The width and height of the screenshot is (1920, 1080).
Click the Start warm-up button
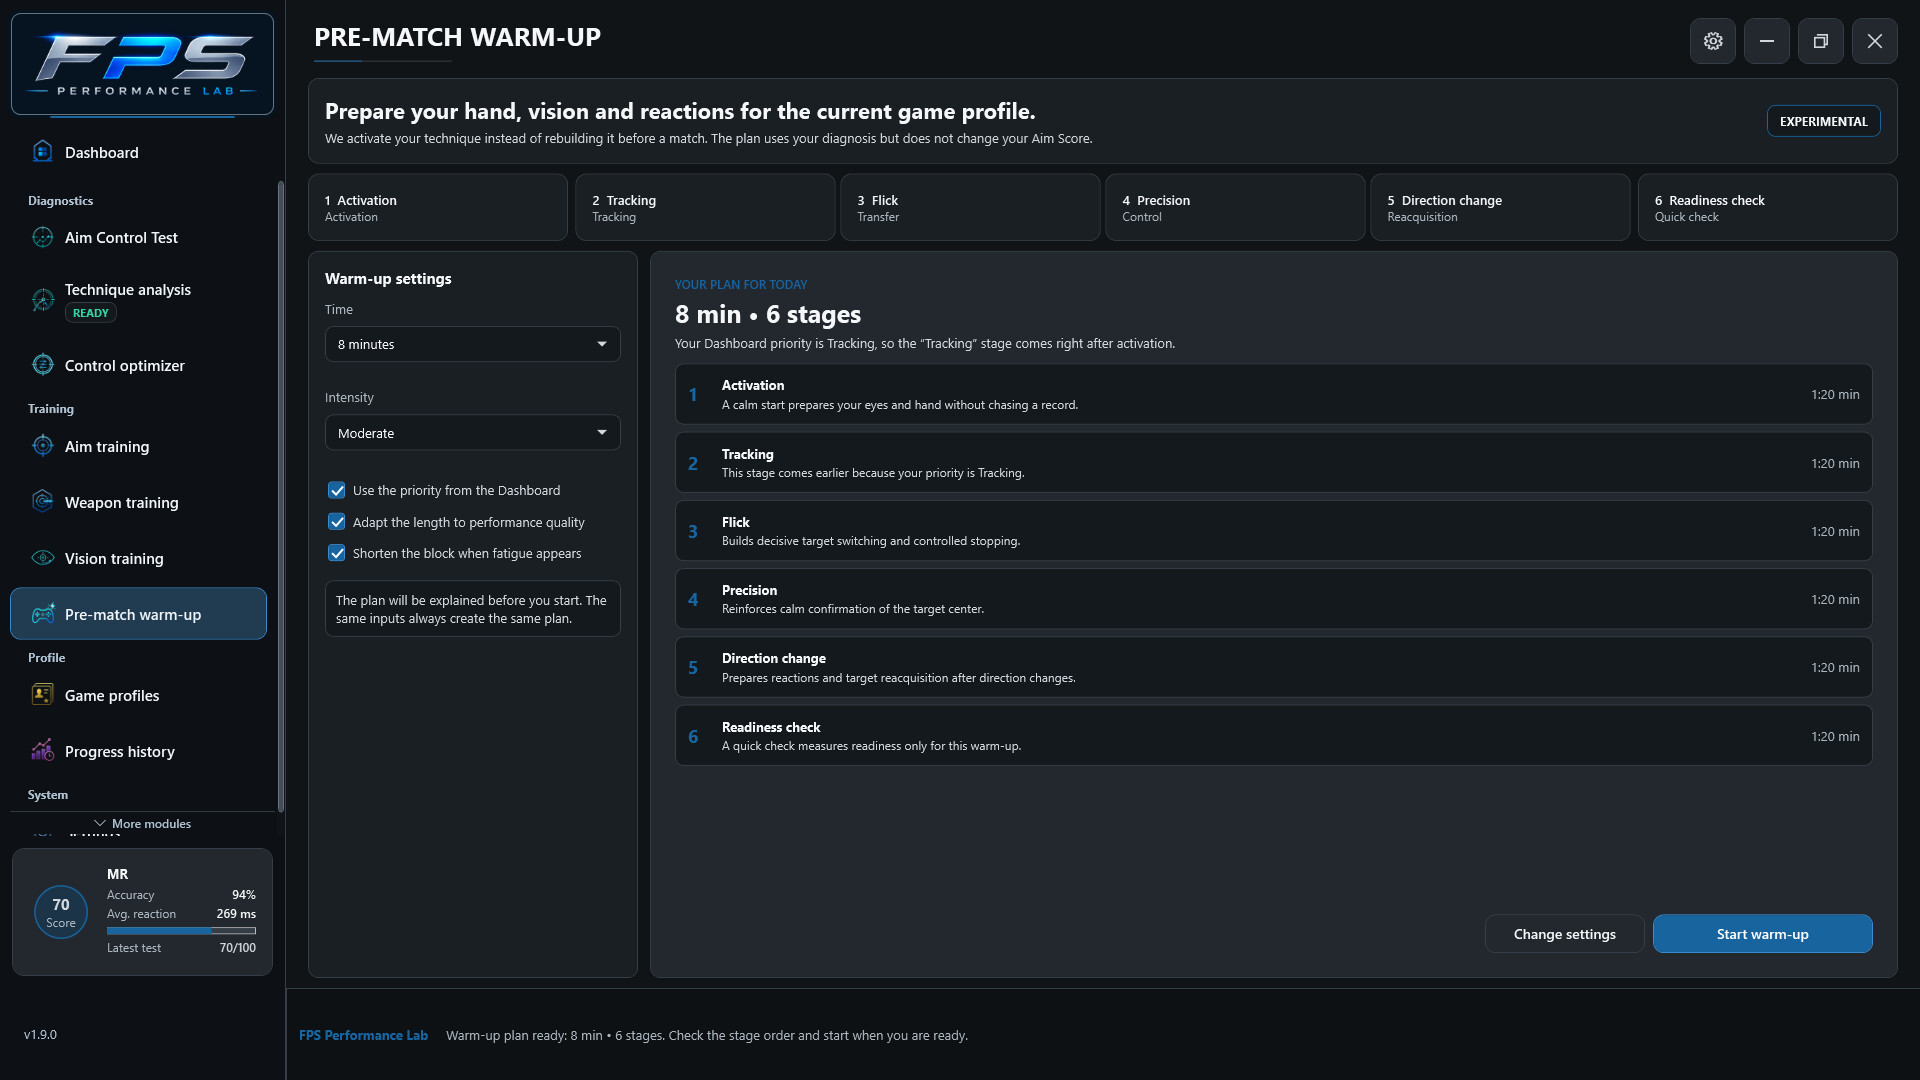pos(1762,934)
